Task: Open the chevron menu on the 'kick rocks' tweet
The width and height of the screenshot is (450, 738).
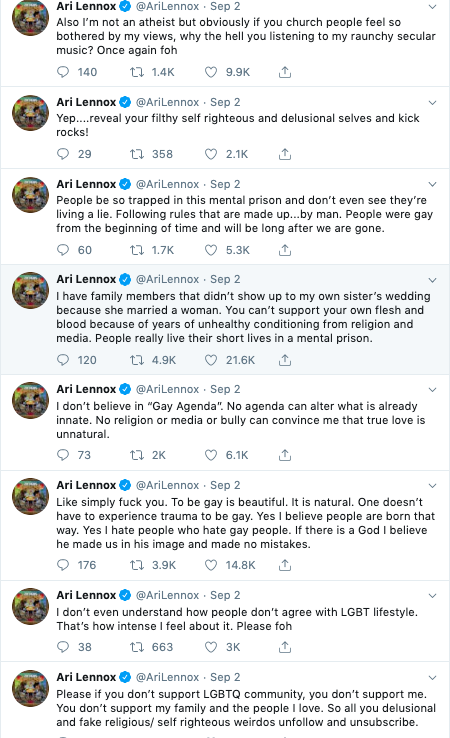Action: pyautogui.click(x=433, y=103)
